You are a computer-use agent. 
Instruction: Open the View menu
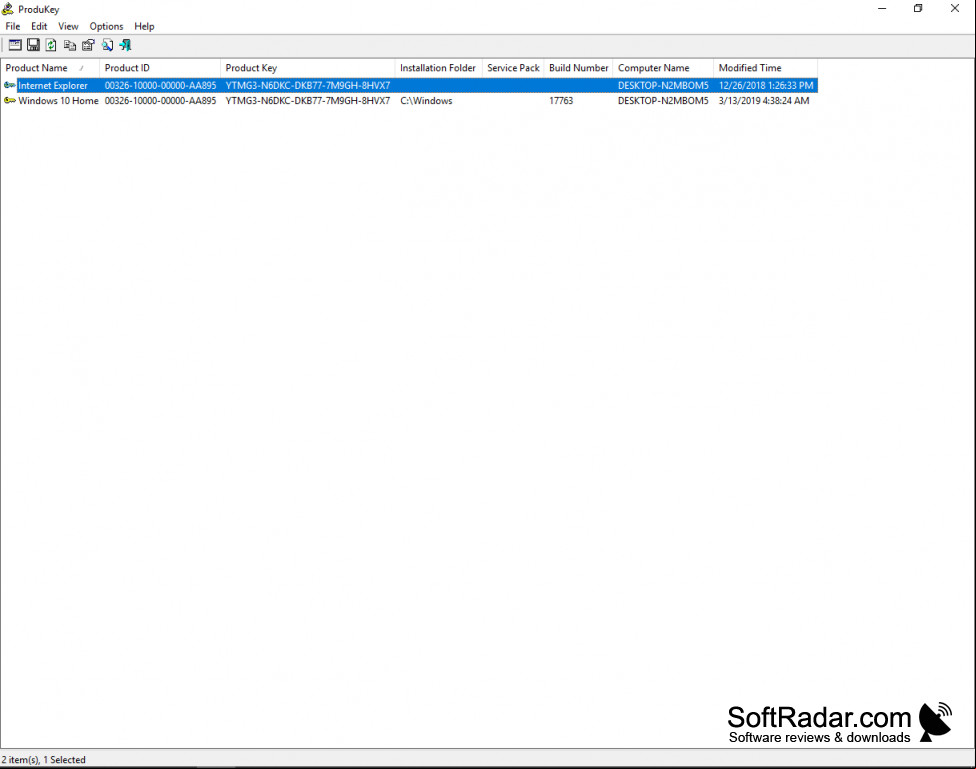click(68, 26)
